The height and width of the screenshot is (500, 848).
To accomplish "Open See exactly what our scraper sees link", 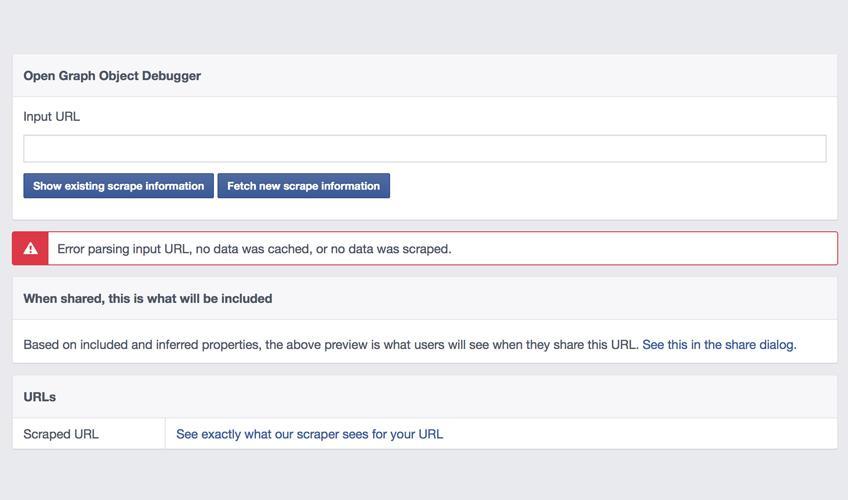I will pos(309,434).
